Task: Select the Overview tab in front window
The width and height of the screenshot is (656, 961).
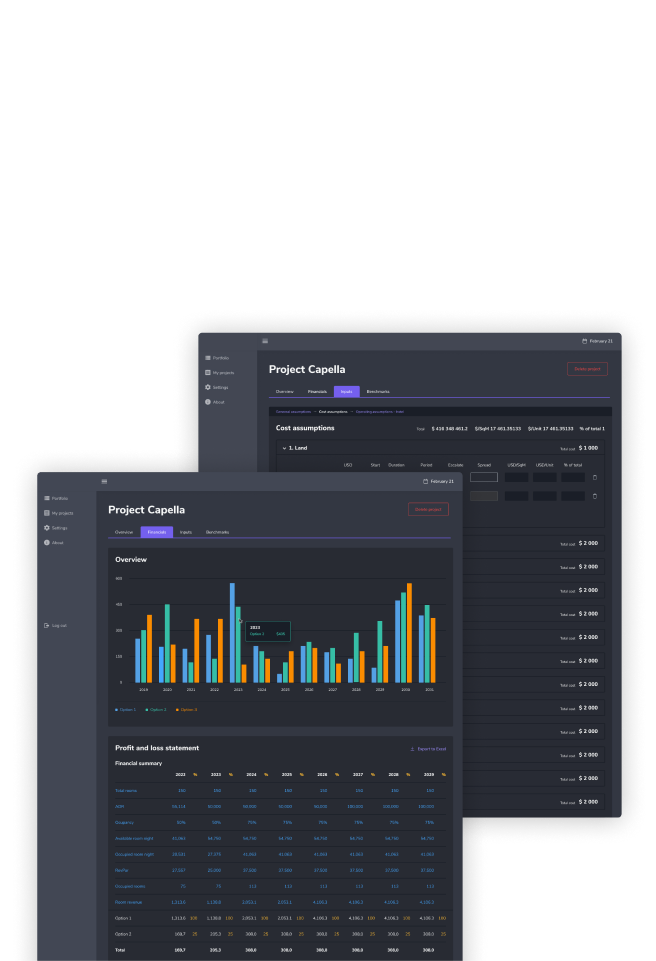Action: pyautogui.click(x=124, y=532)
